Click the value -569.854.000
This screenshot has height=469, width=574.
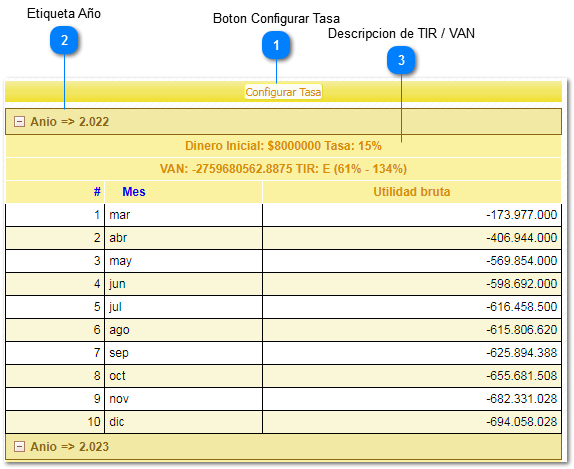[x=521, y=261]
